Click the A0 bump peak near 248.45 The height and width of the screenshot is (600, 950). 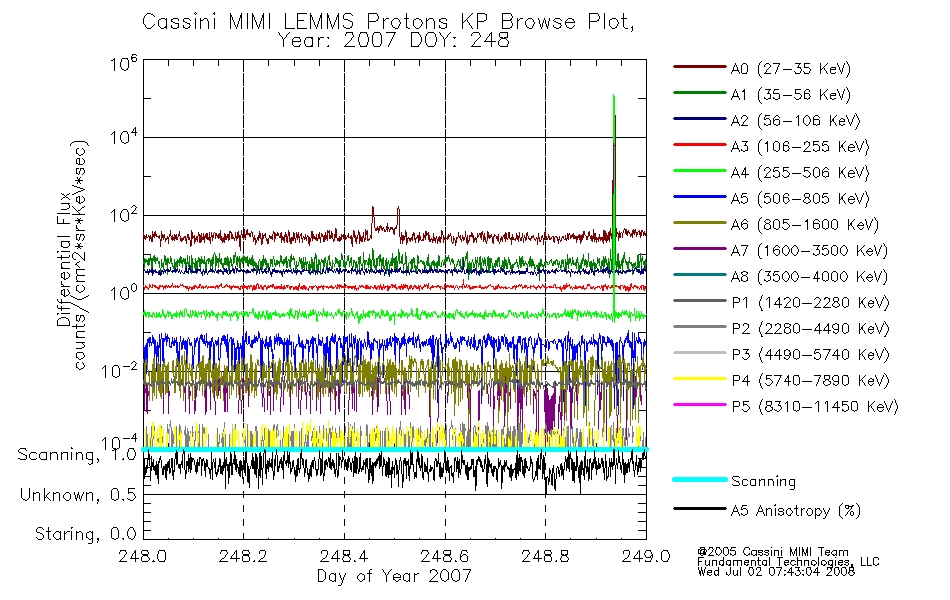coord(373,209)
